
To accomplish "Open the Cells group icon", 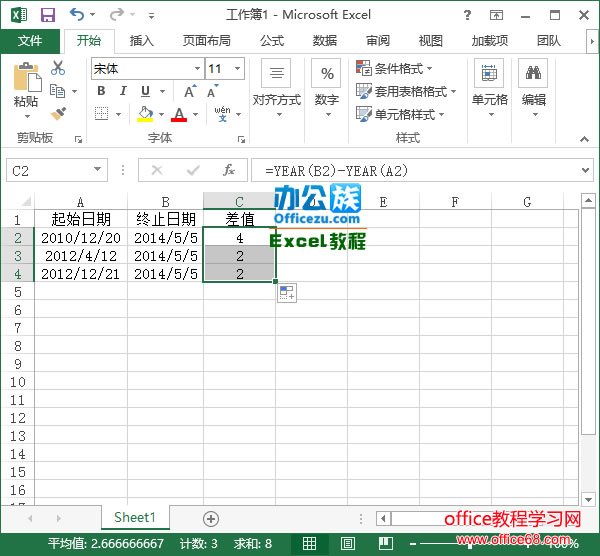I will pos(489,73).
